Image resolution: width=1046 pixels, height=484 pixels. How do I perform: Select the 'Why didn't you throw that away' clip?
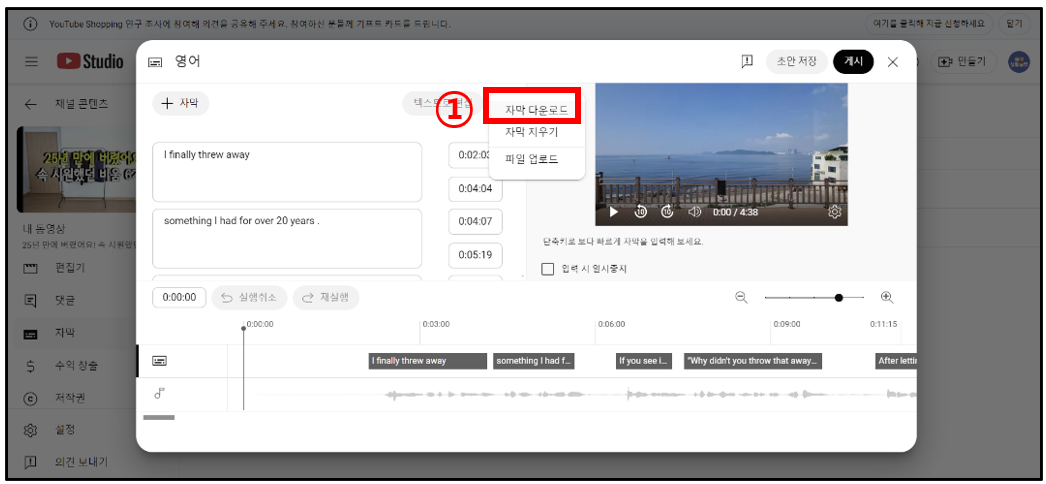[x=752, y=361]
